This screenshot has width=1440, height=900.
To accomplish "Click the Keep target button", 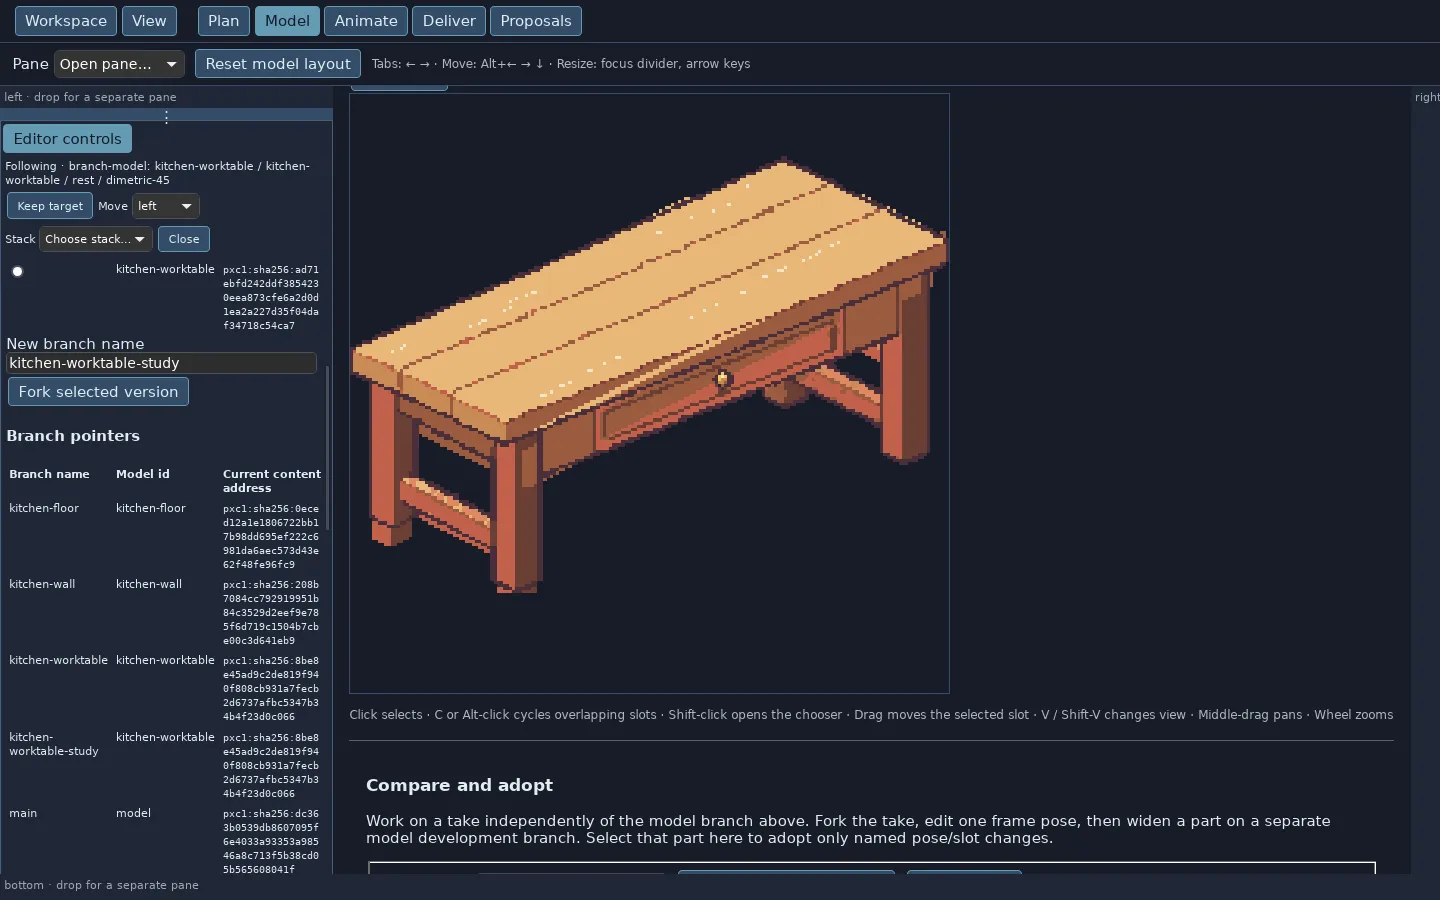I will pyautogui.click(x=50, y=206).
